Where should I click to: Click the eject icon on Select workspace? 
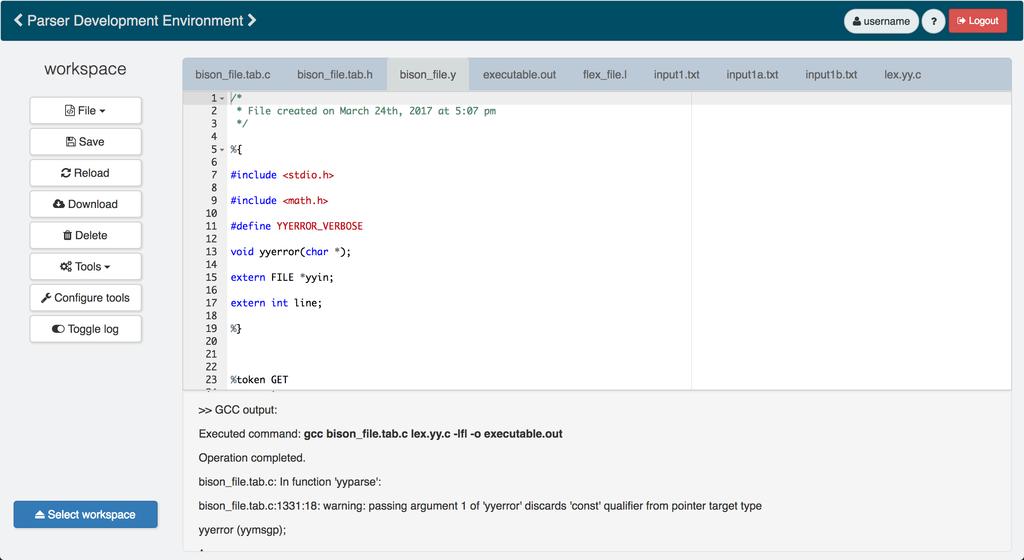tap(40, 514)
